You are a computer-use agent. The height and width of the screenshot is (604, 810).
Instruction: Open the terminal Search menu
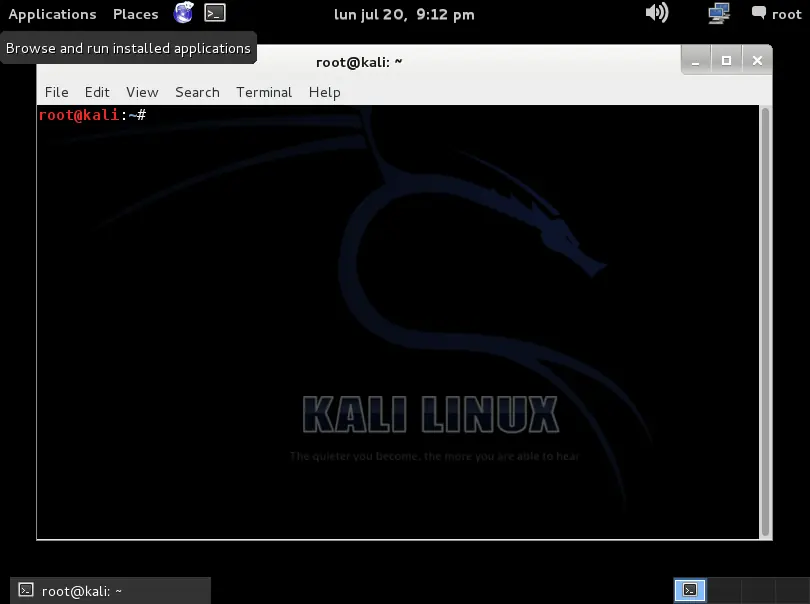click(x=197, y=92)
